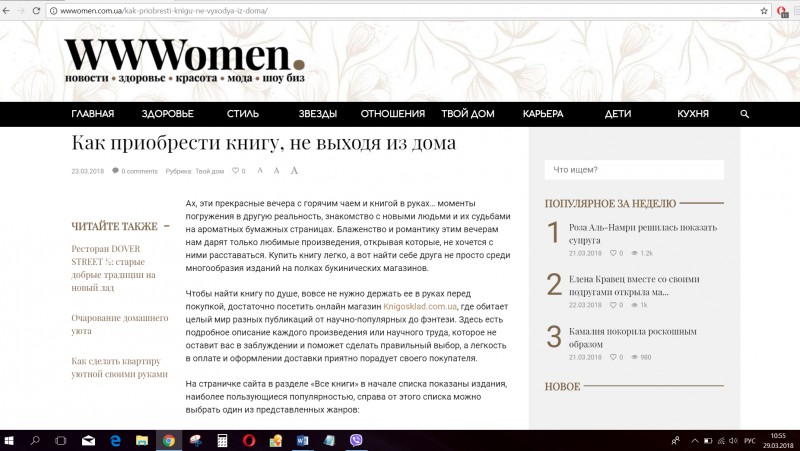This screenshot has height=451, width=800.
Task: Open Task View on the taskbar
Action: click(61, 440)
